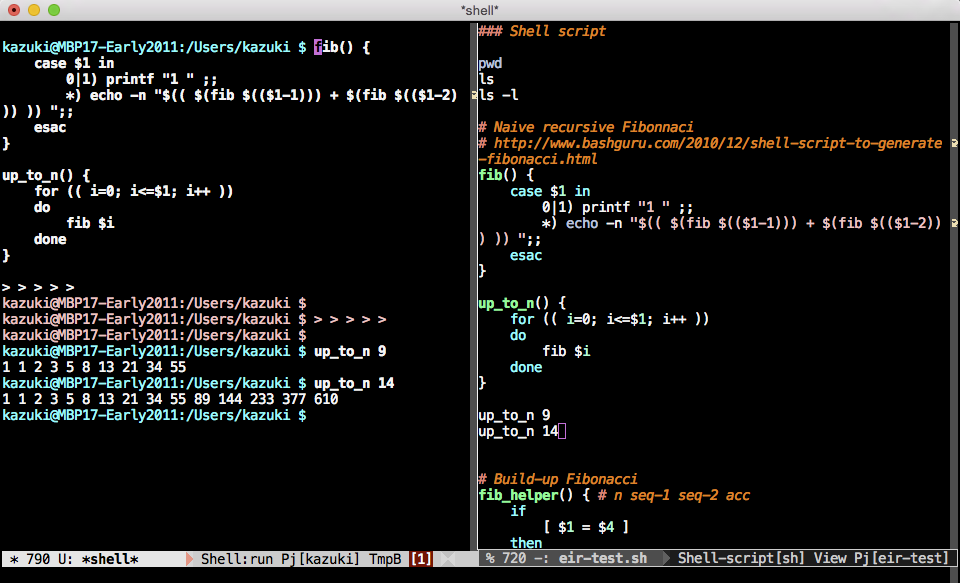The image size is (960, 583).
Task: Click the '[ $1 = $4 ]' test line
Action: 585,527
